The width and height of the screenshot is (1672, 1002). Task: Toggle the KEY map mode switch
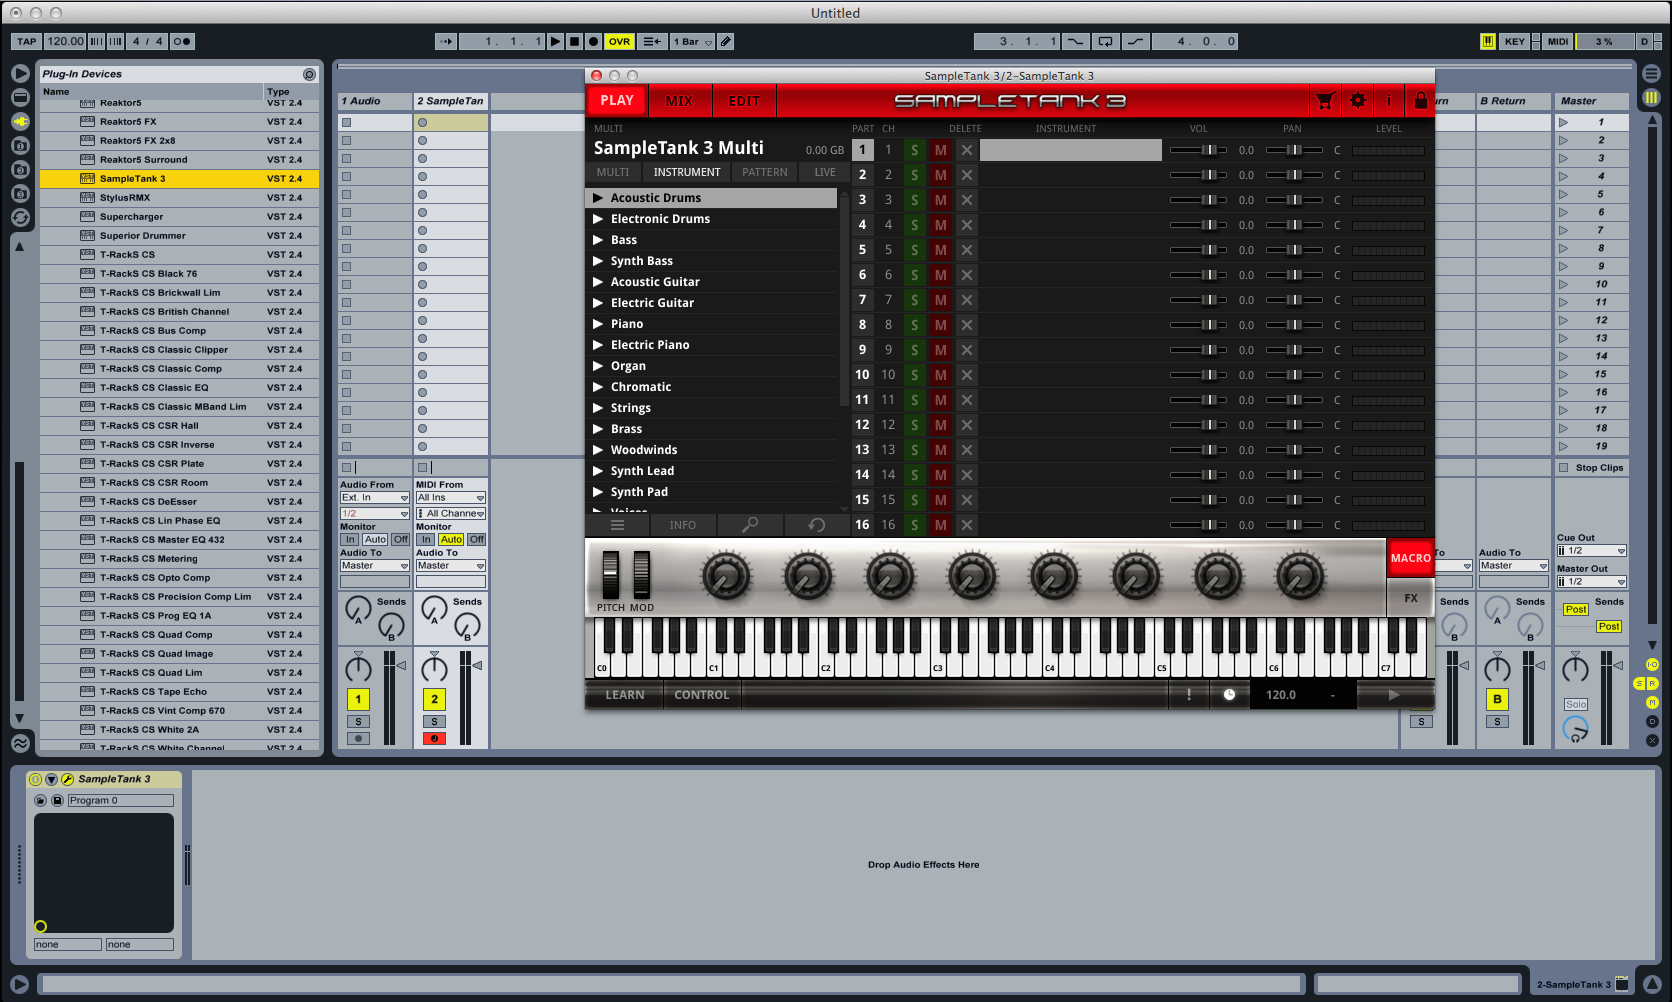pos(1514,41)
